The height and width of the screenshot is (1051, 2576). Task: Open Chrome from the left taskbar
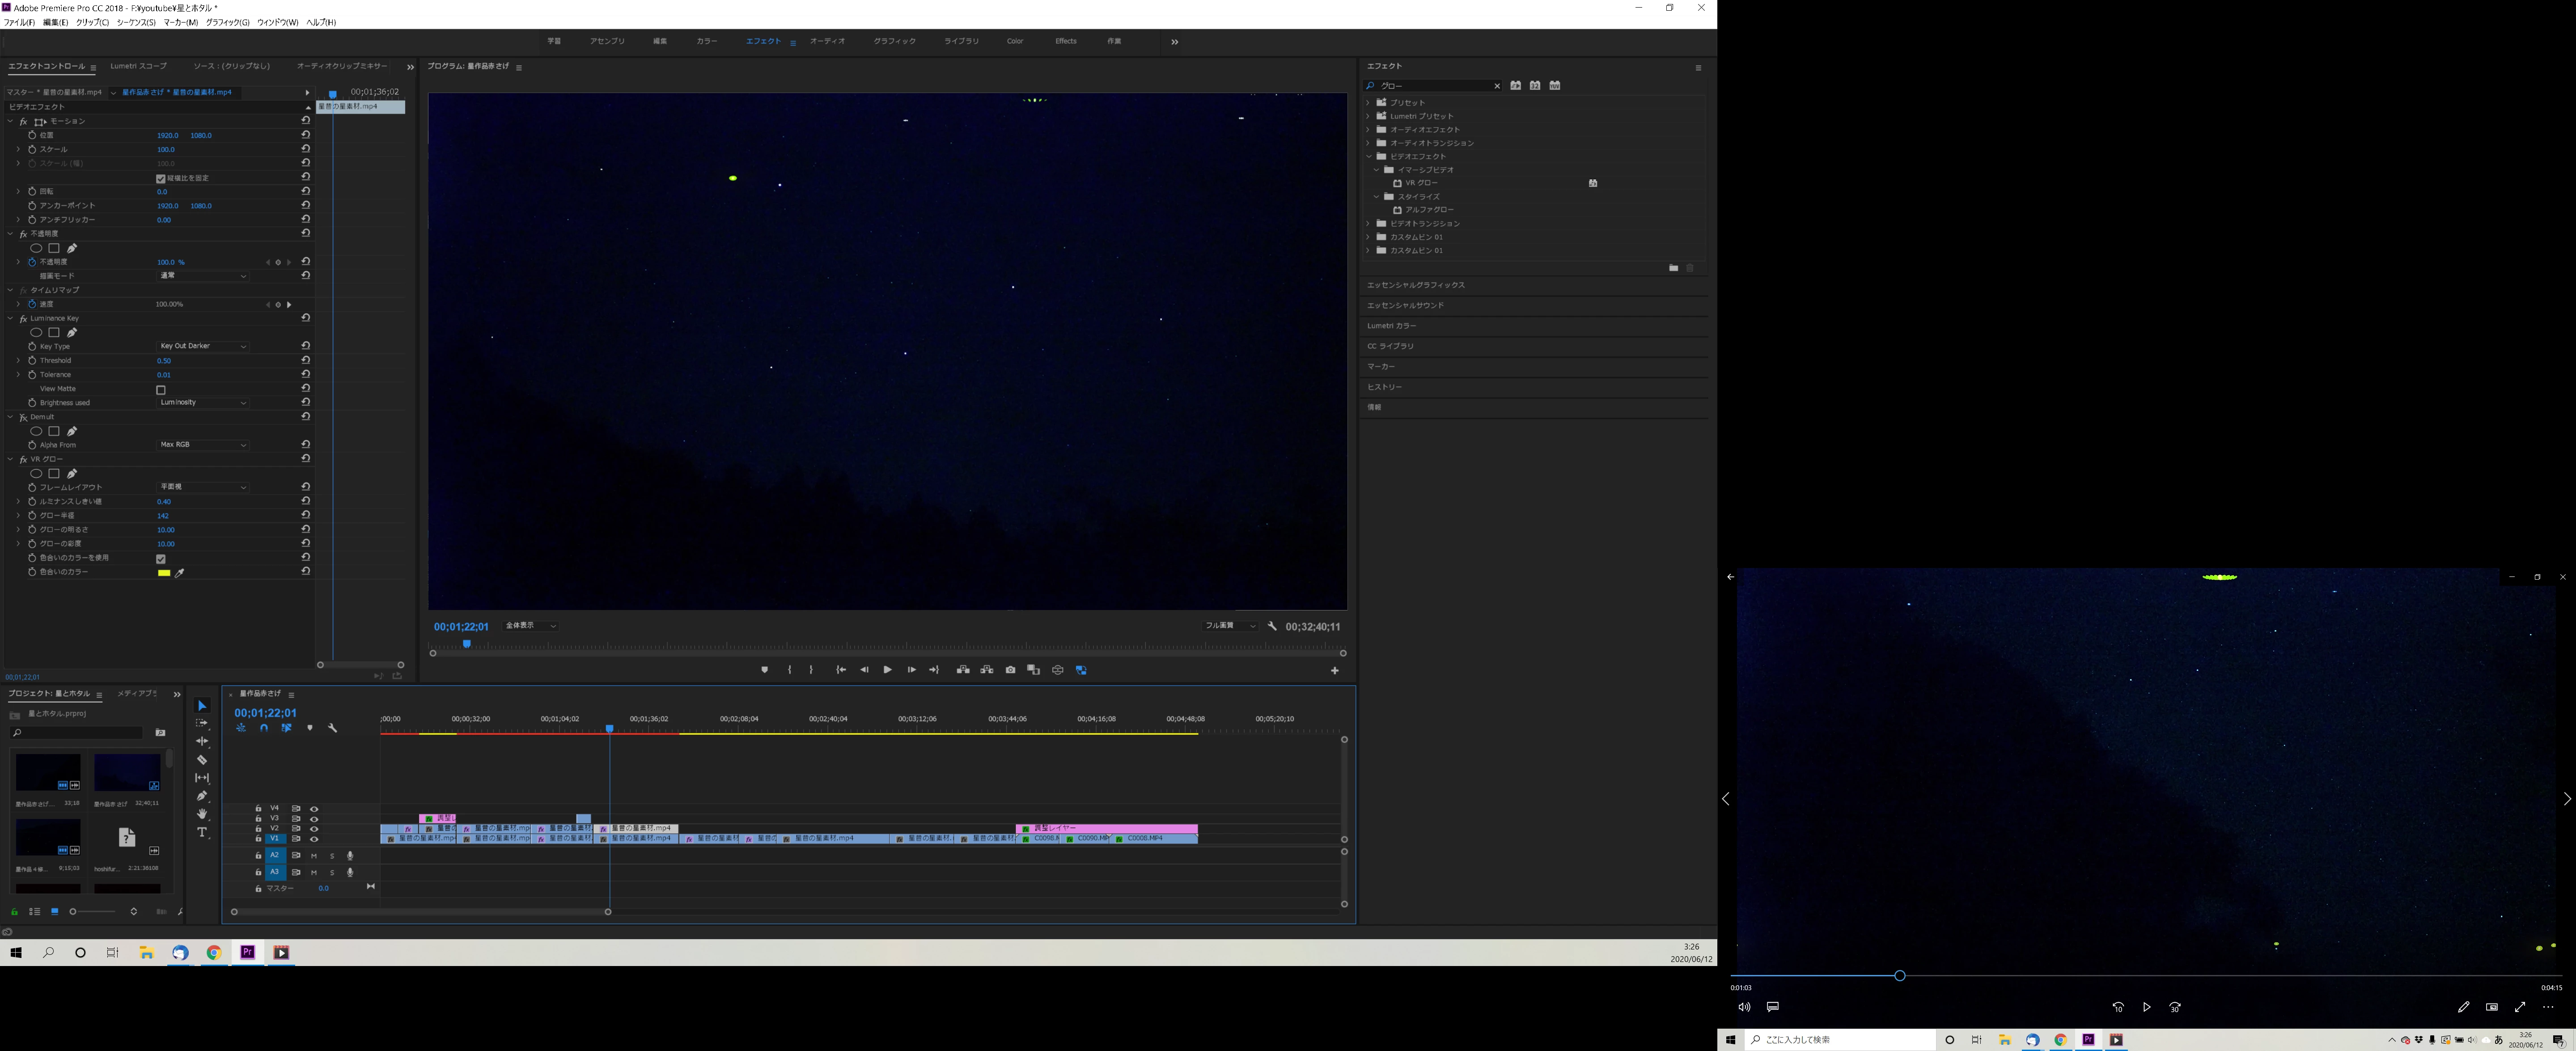[x=214, y=953]
